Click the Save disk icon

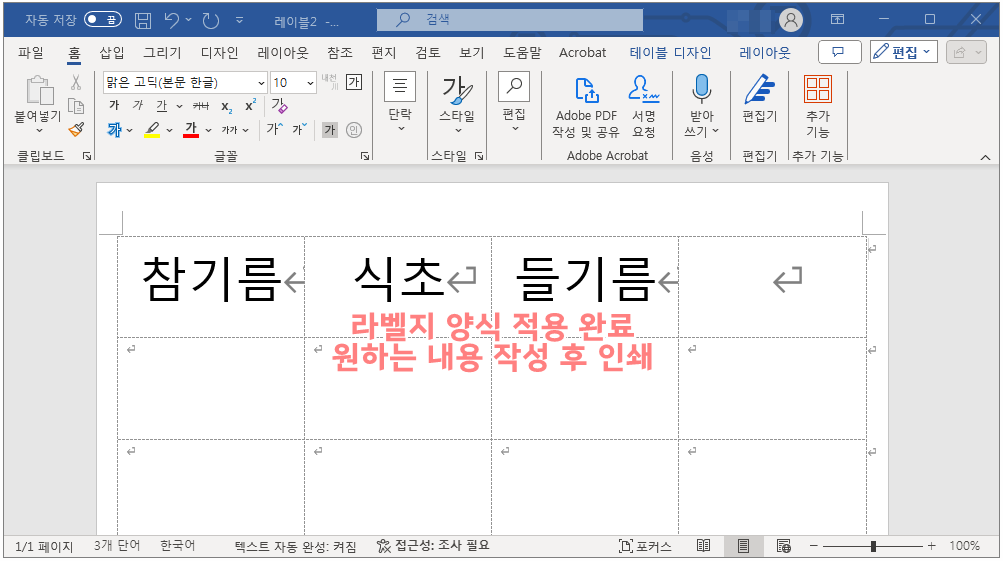tap(143, 20)
